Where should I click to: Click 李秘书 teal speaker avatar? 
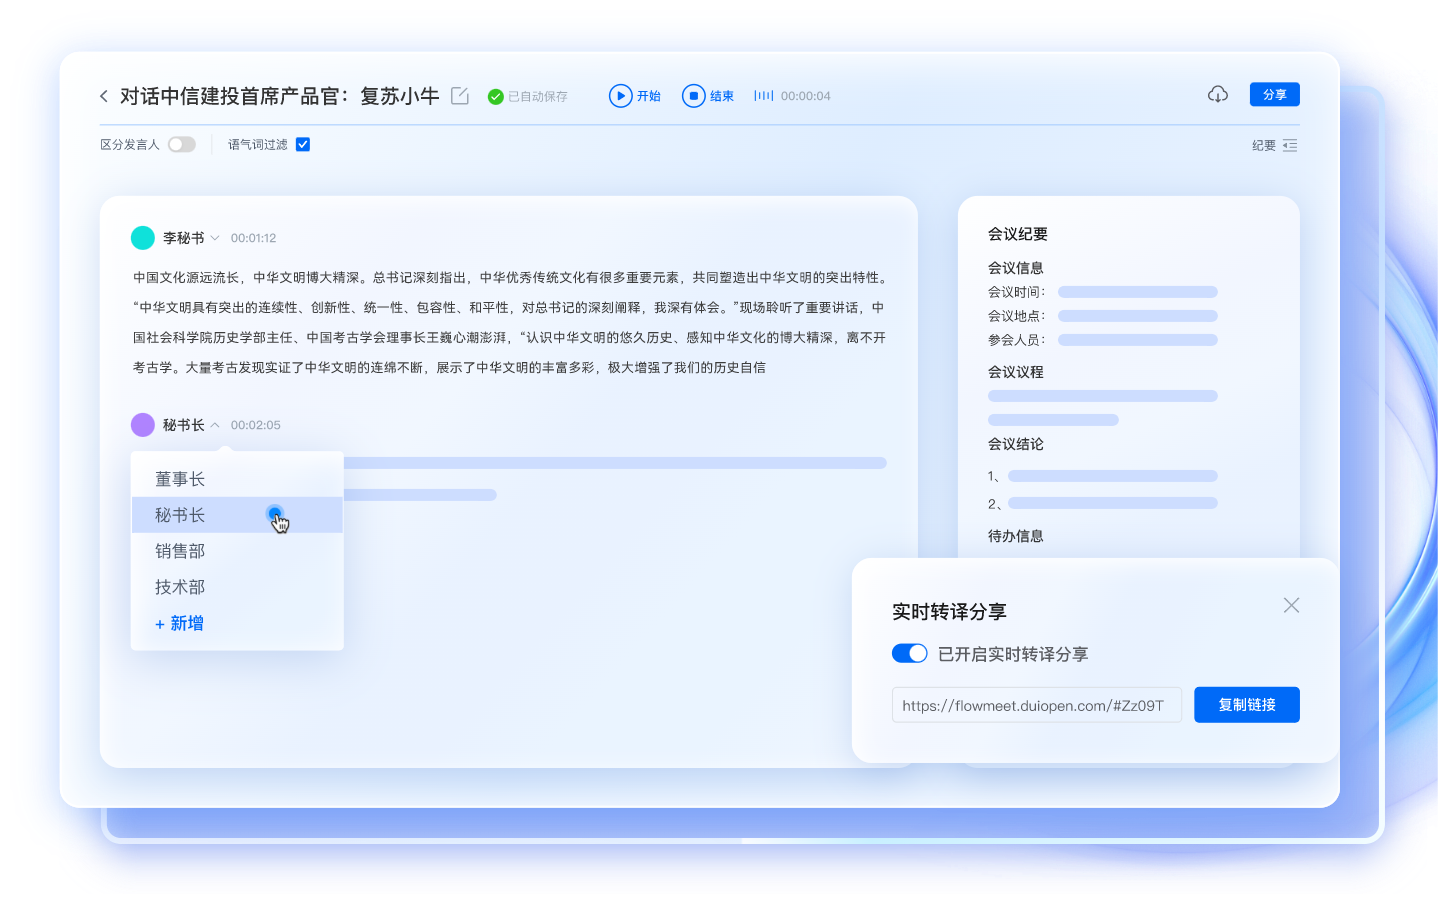143,238
